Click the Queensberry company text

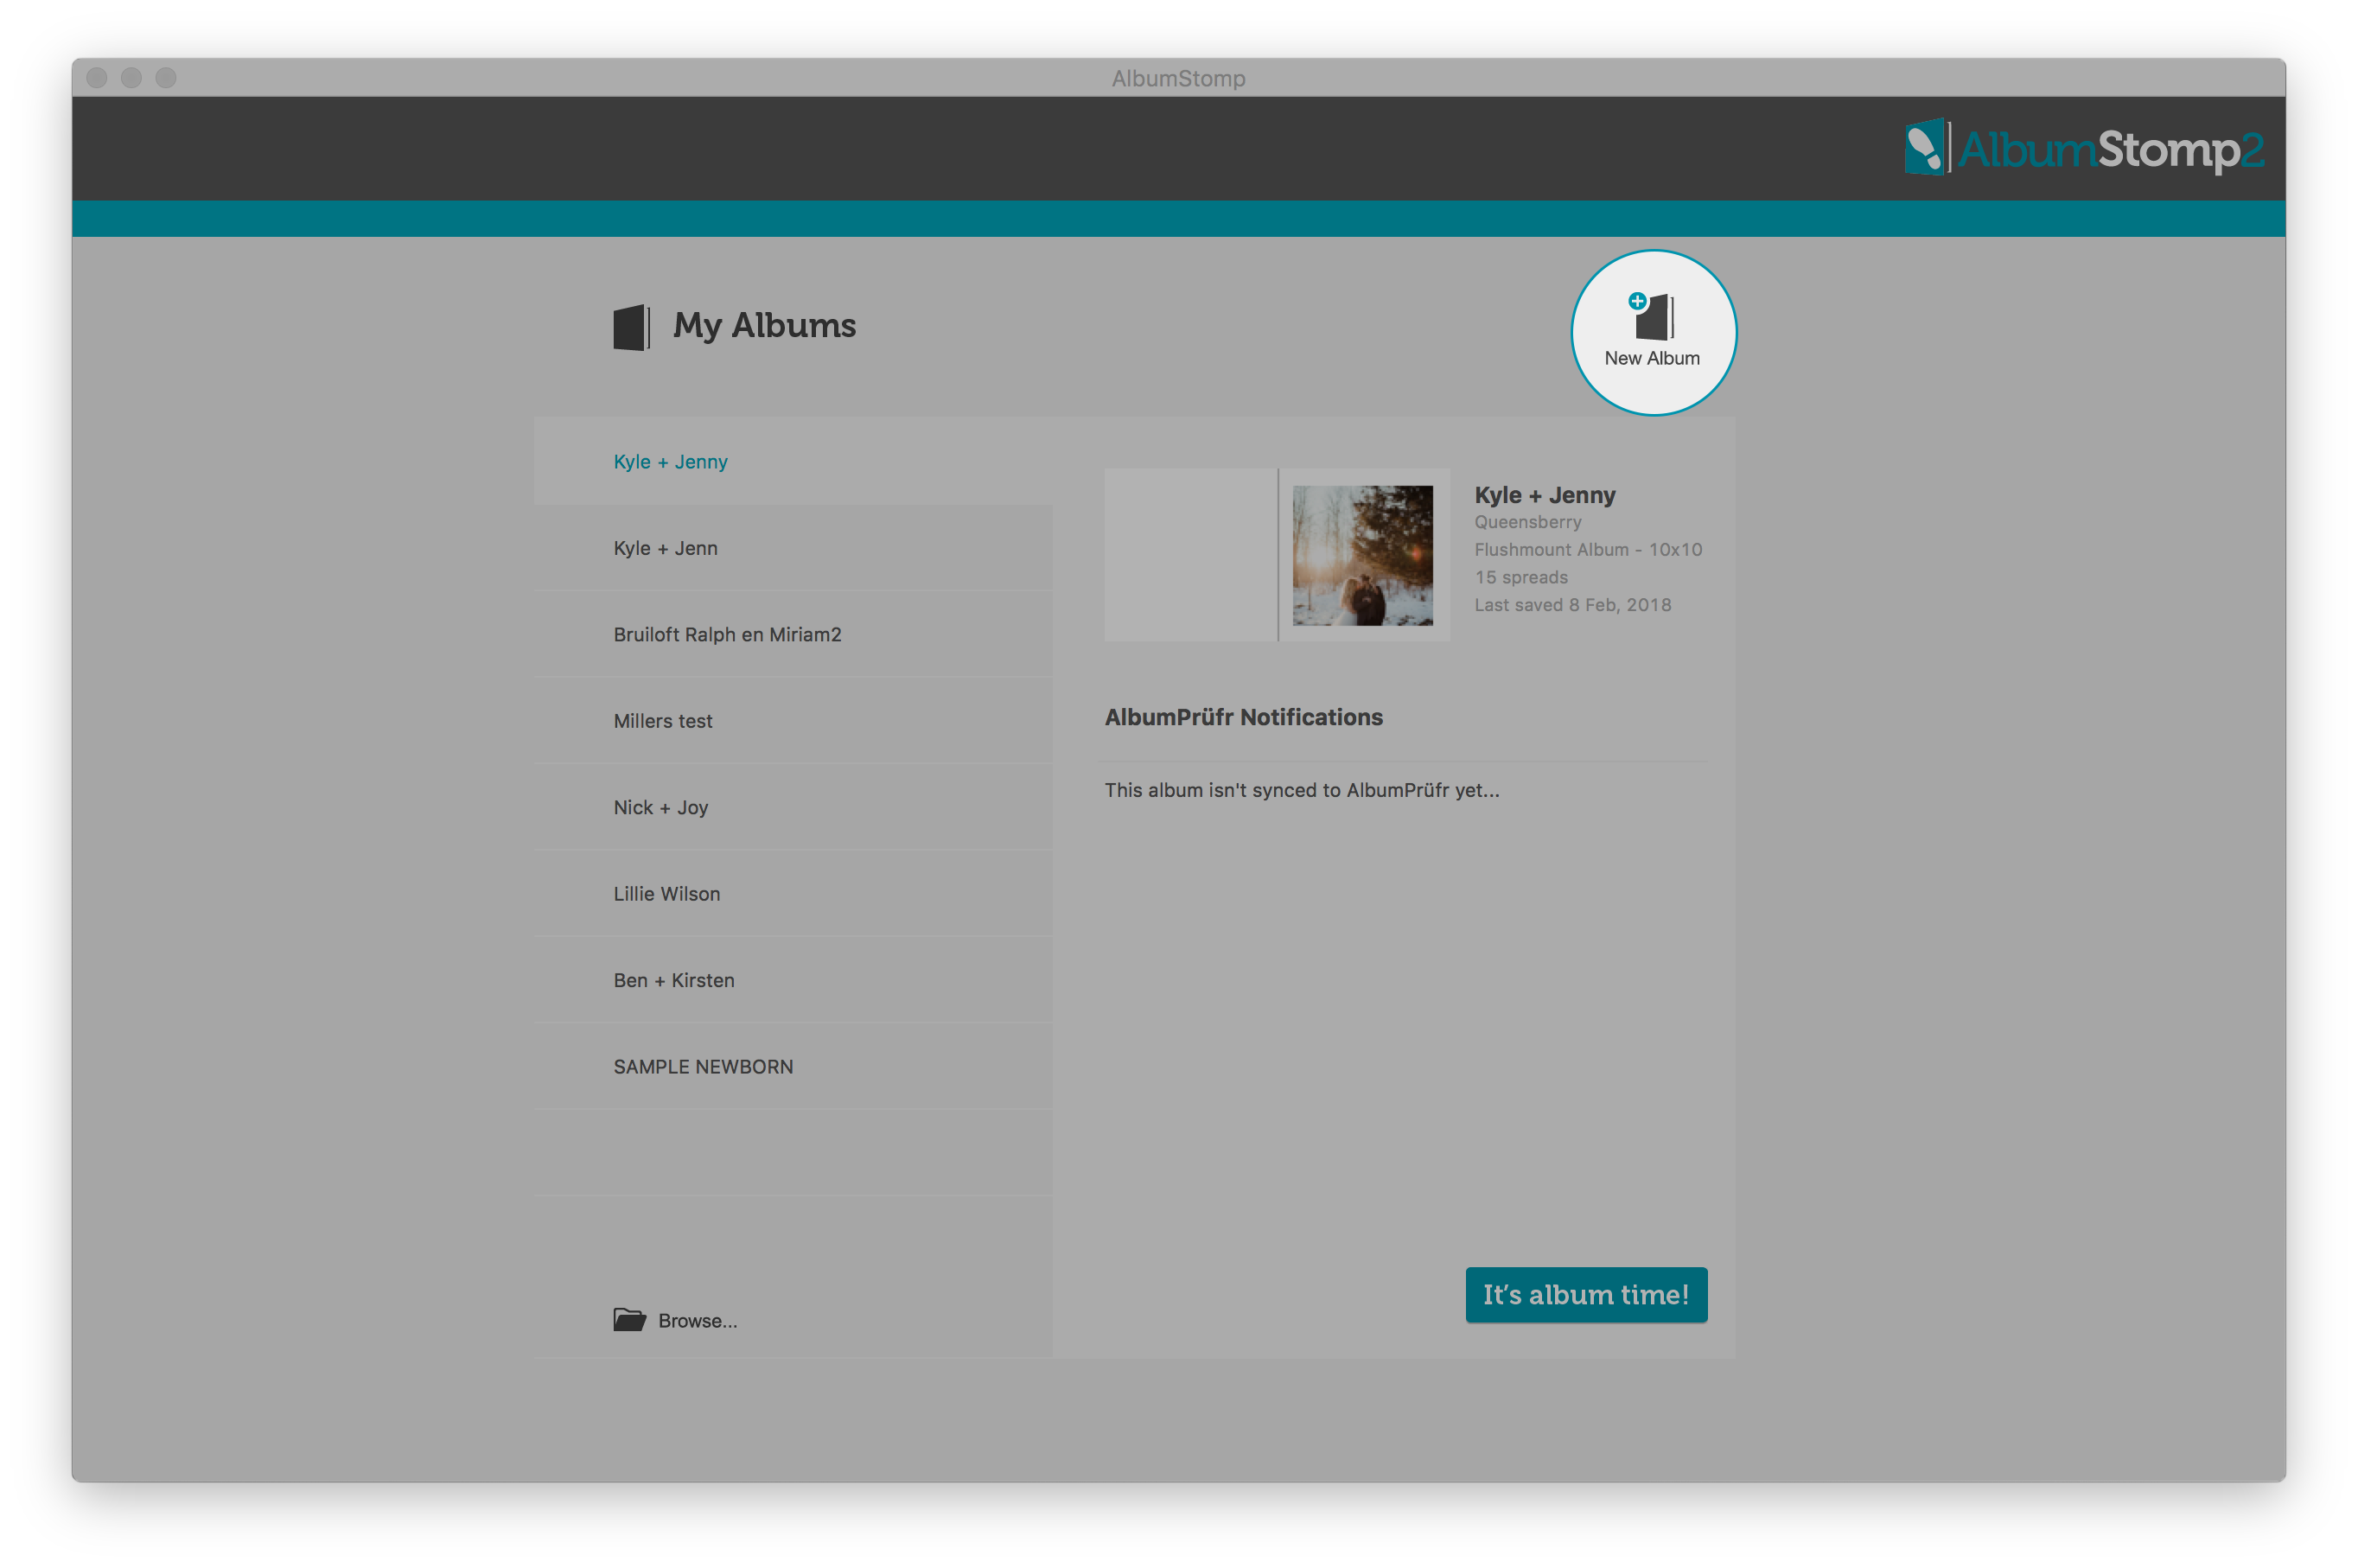click(1528, 522)
